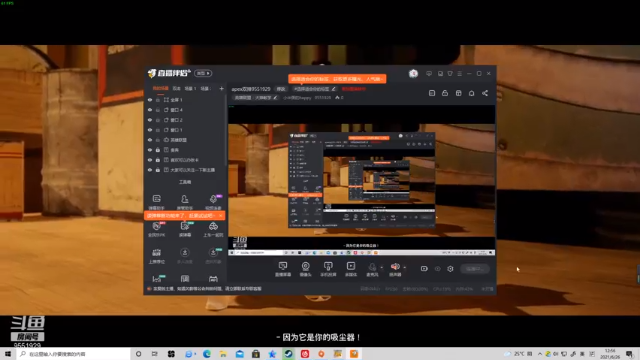Switch to the 场景 1 tab

coord(190,89)
